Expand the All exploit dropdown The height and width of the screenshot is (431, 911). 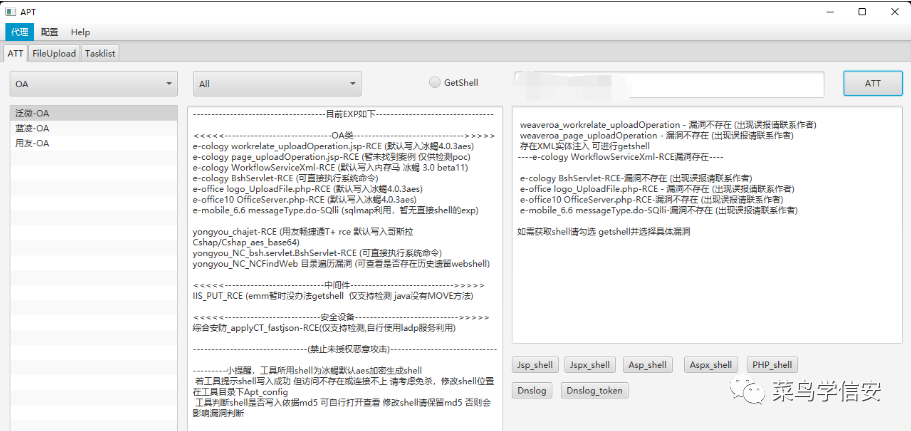pyautogui.click(x=275, y=84)
